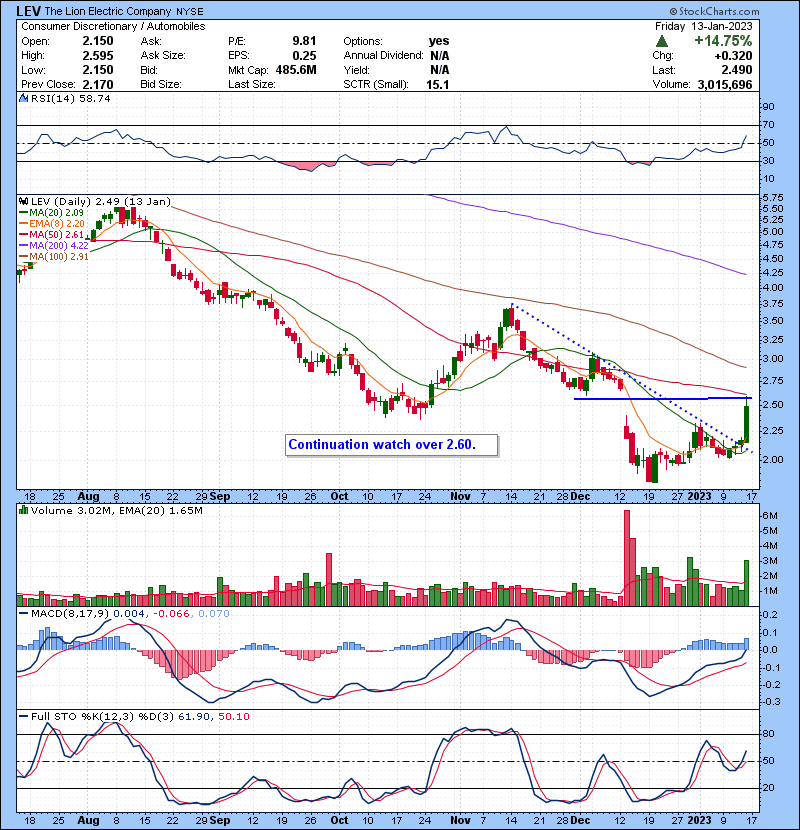Image resolution: width=800 pixels, height=830 pixels.
Task: Click the Mkt Cap value 485.6M
Action: pos(296,70)
